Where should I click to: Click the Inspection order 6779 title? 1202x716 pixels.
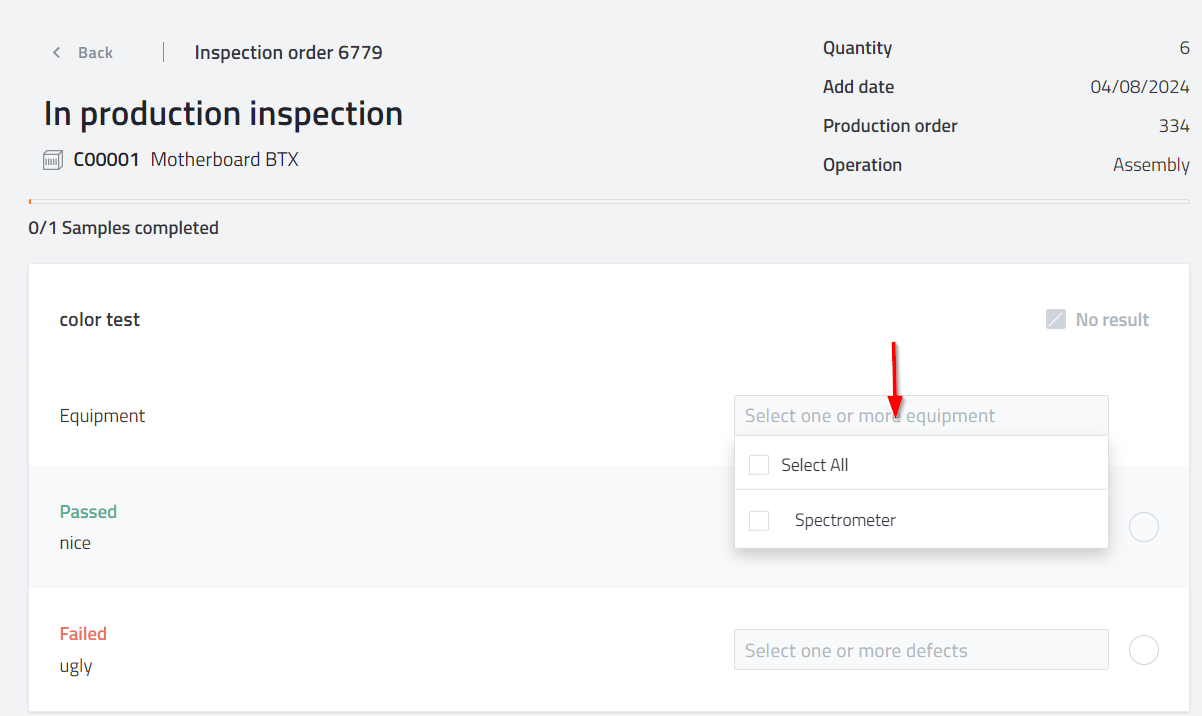tap(288, 52)
